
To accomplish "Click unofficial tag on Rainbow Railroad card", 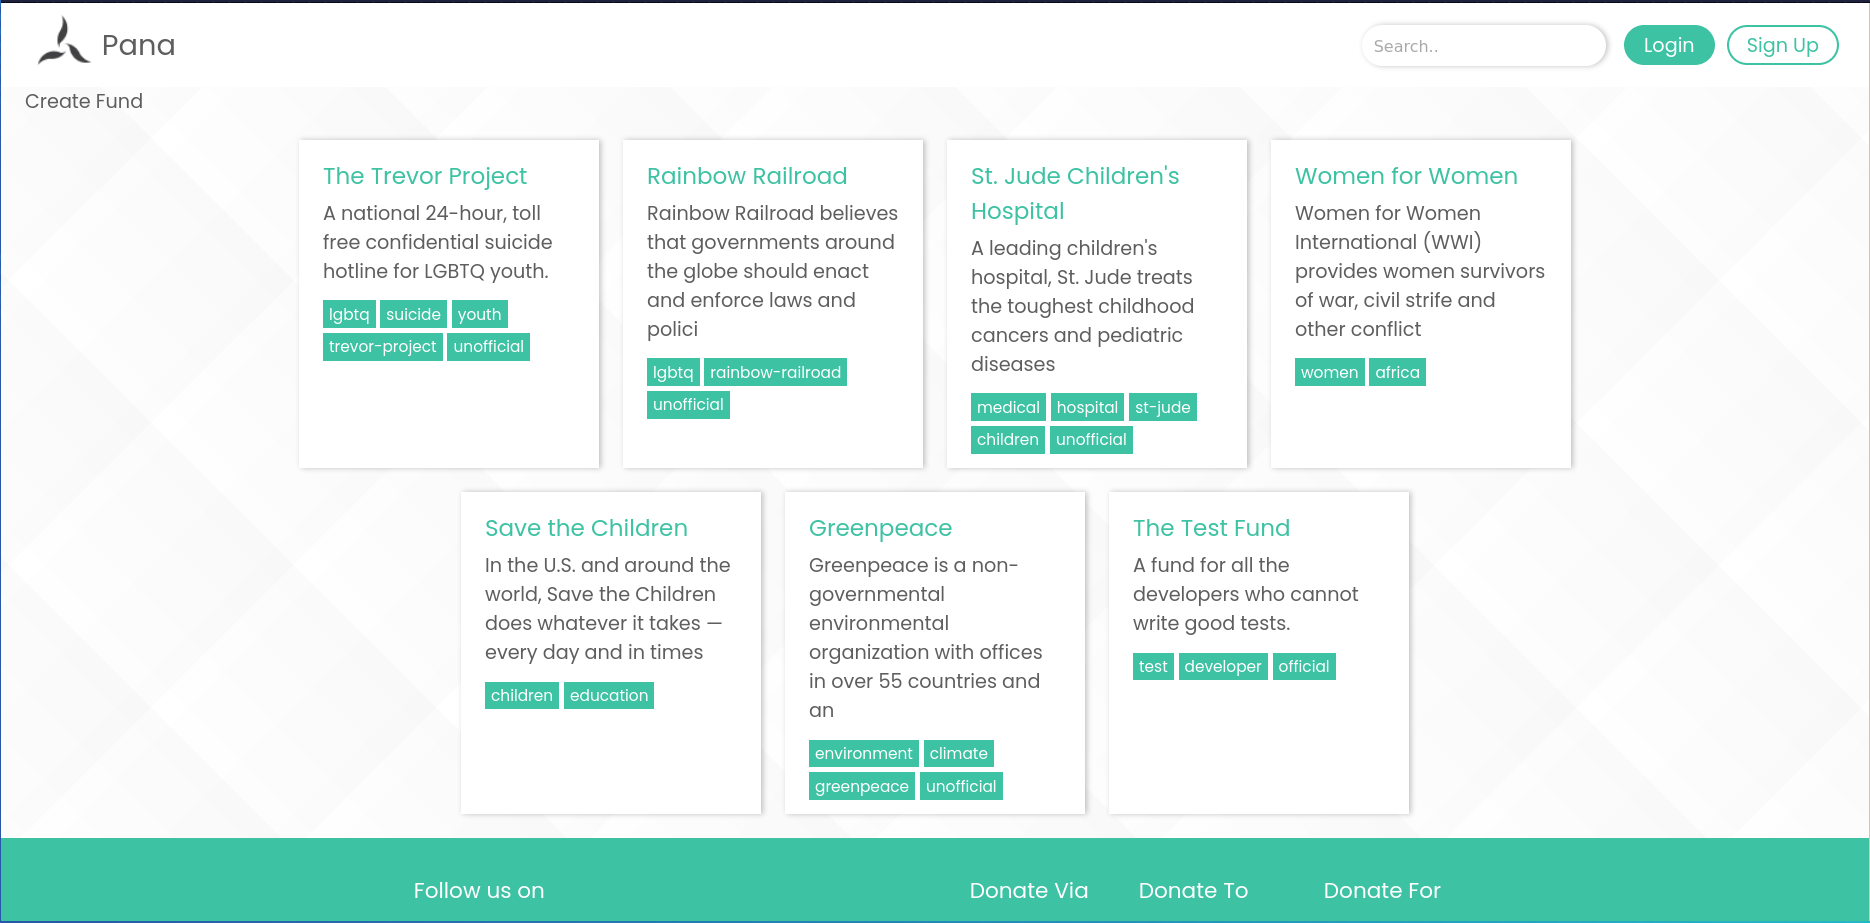I will tap(688, 405).
